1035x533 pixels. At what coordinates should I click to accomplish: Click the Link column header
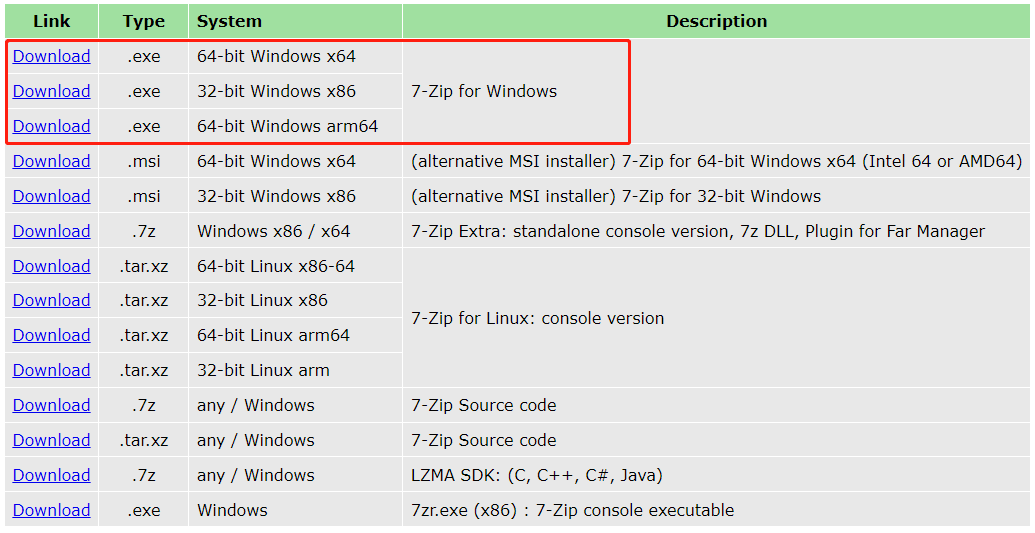pyautogui.click(x=51, y=21)
